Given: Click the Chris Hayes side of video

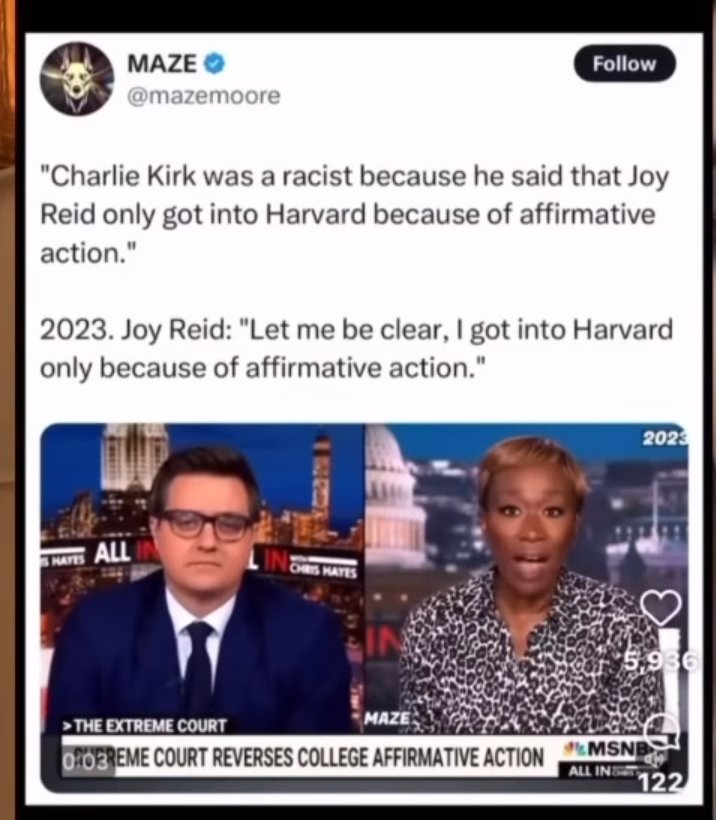Looking at the screenshot, I should (202, 579).
